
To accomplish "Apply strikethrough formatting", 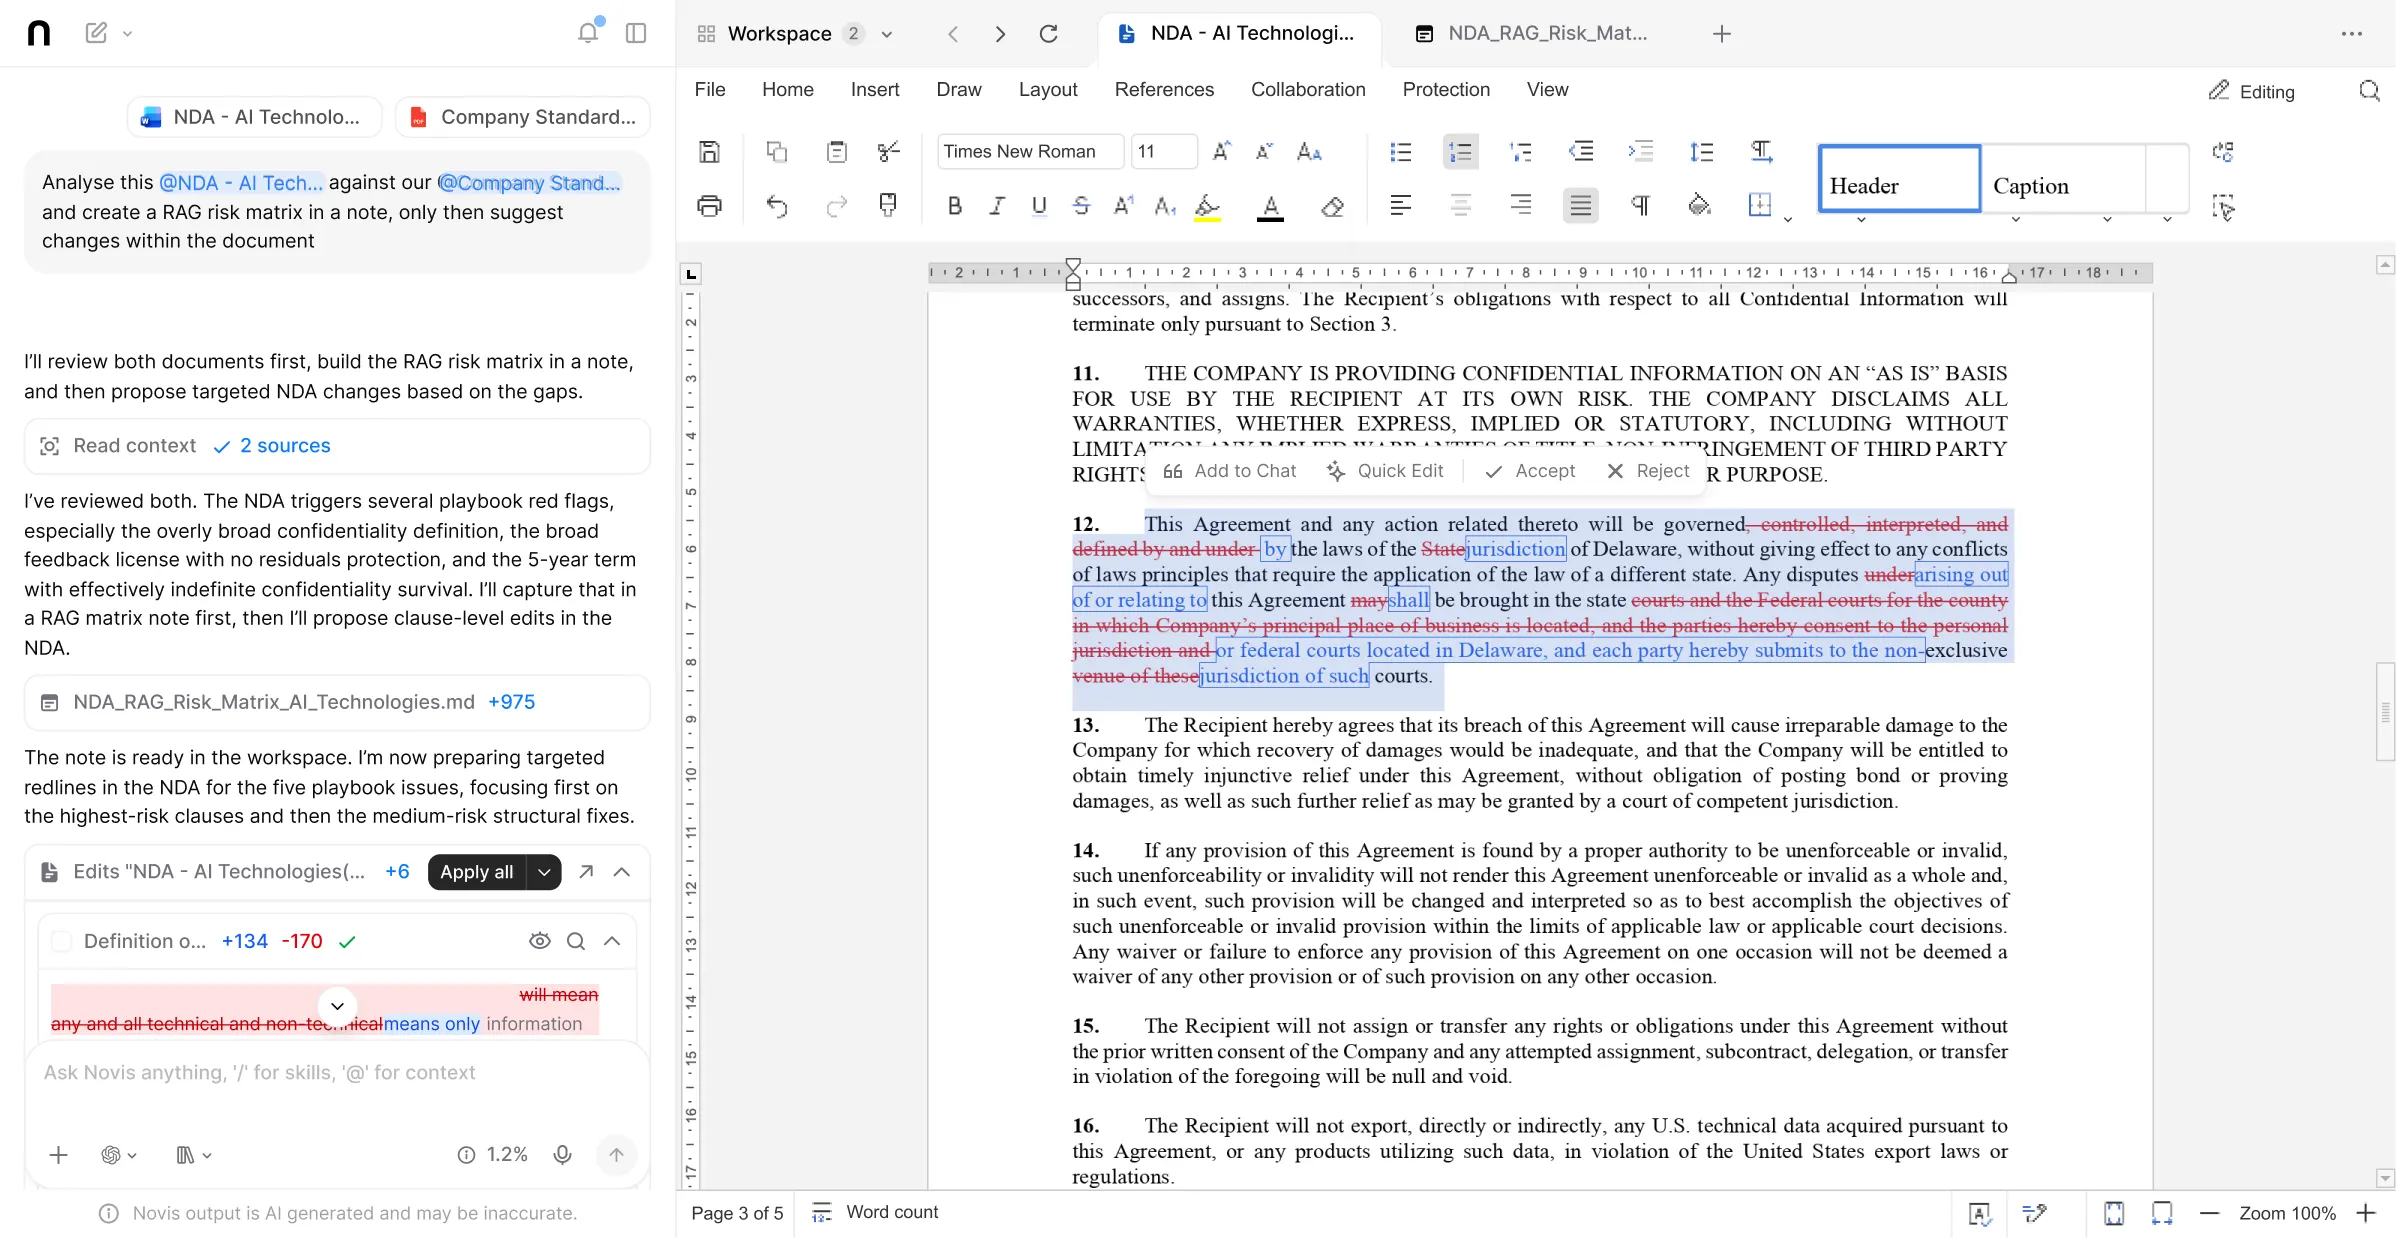I will coord(1081,206).
